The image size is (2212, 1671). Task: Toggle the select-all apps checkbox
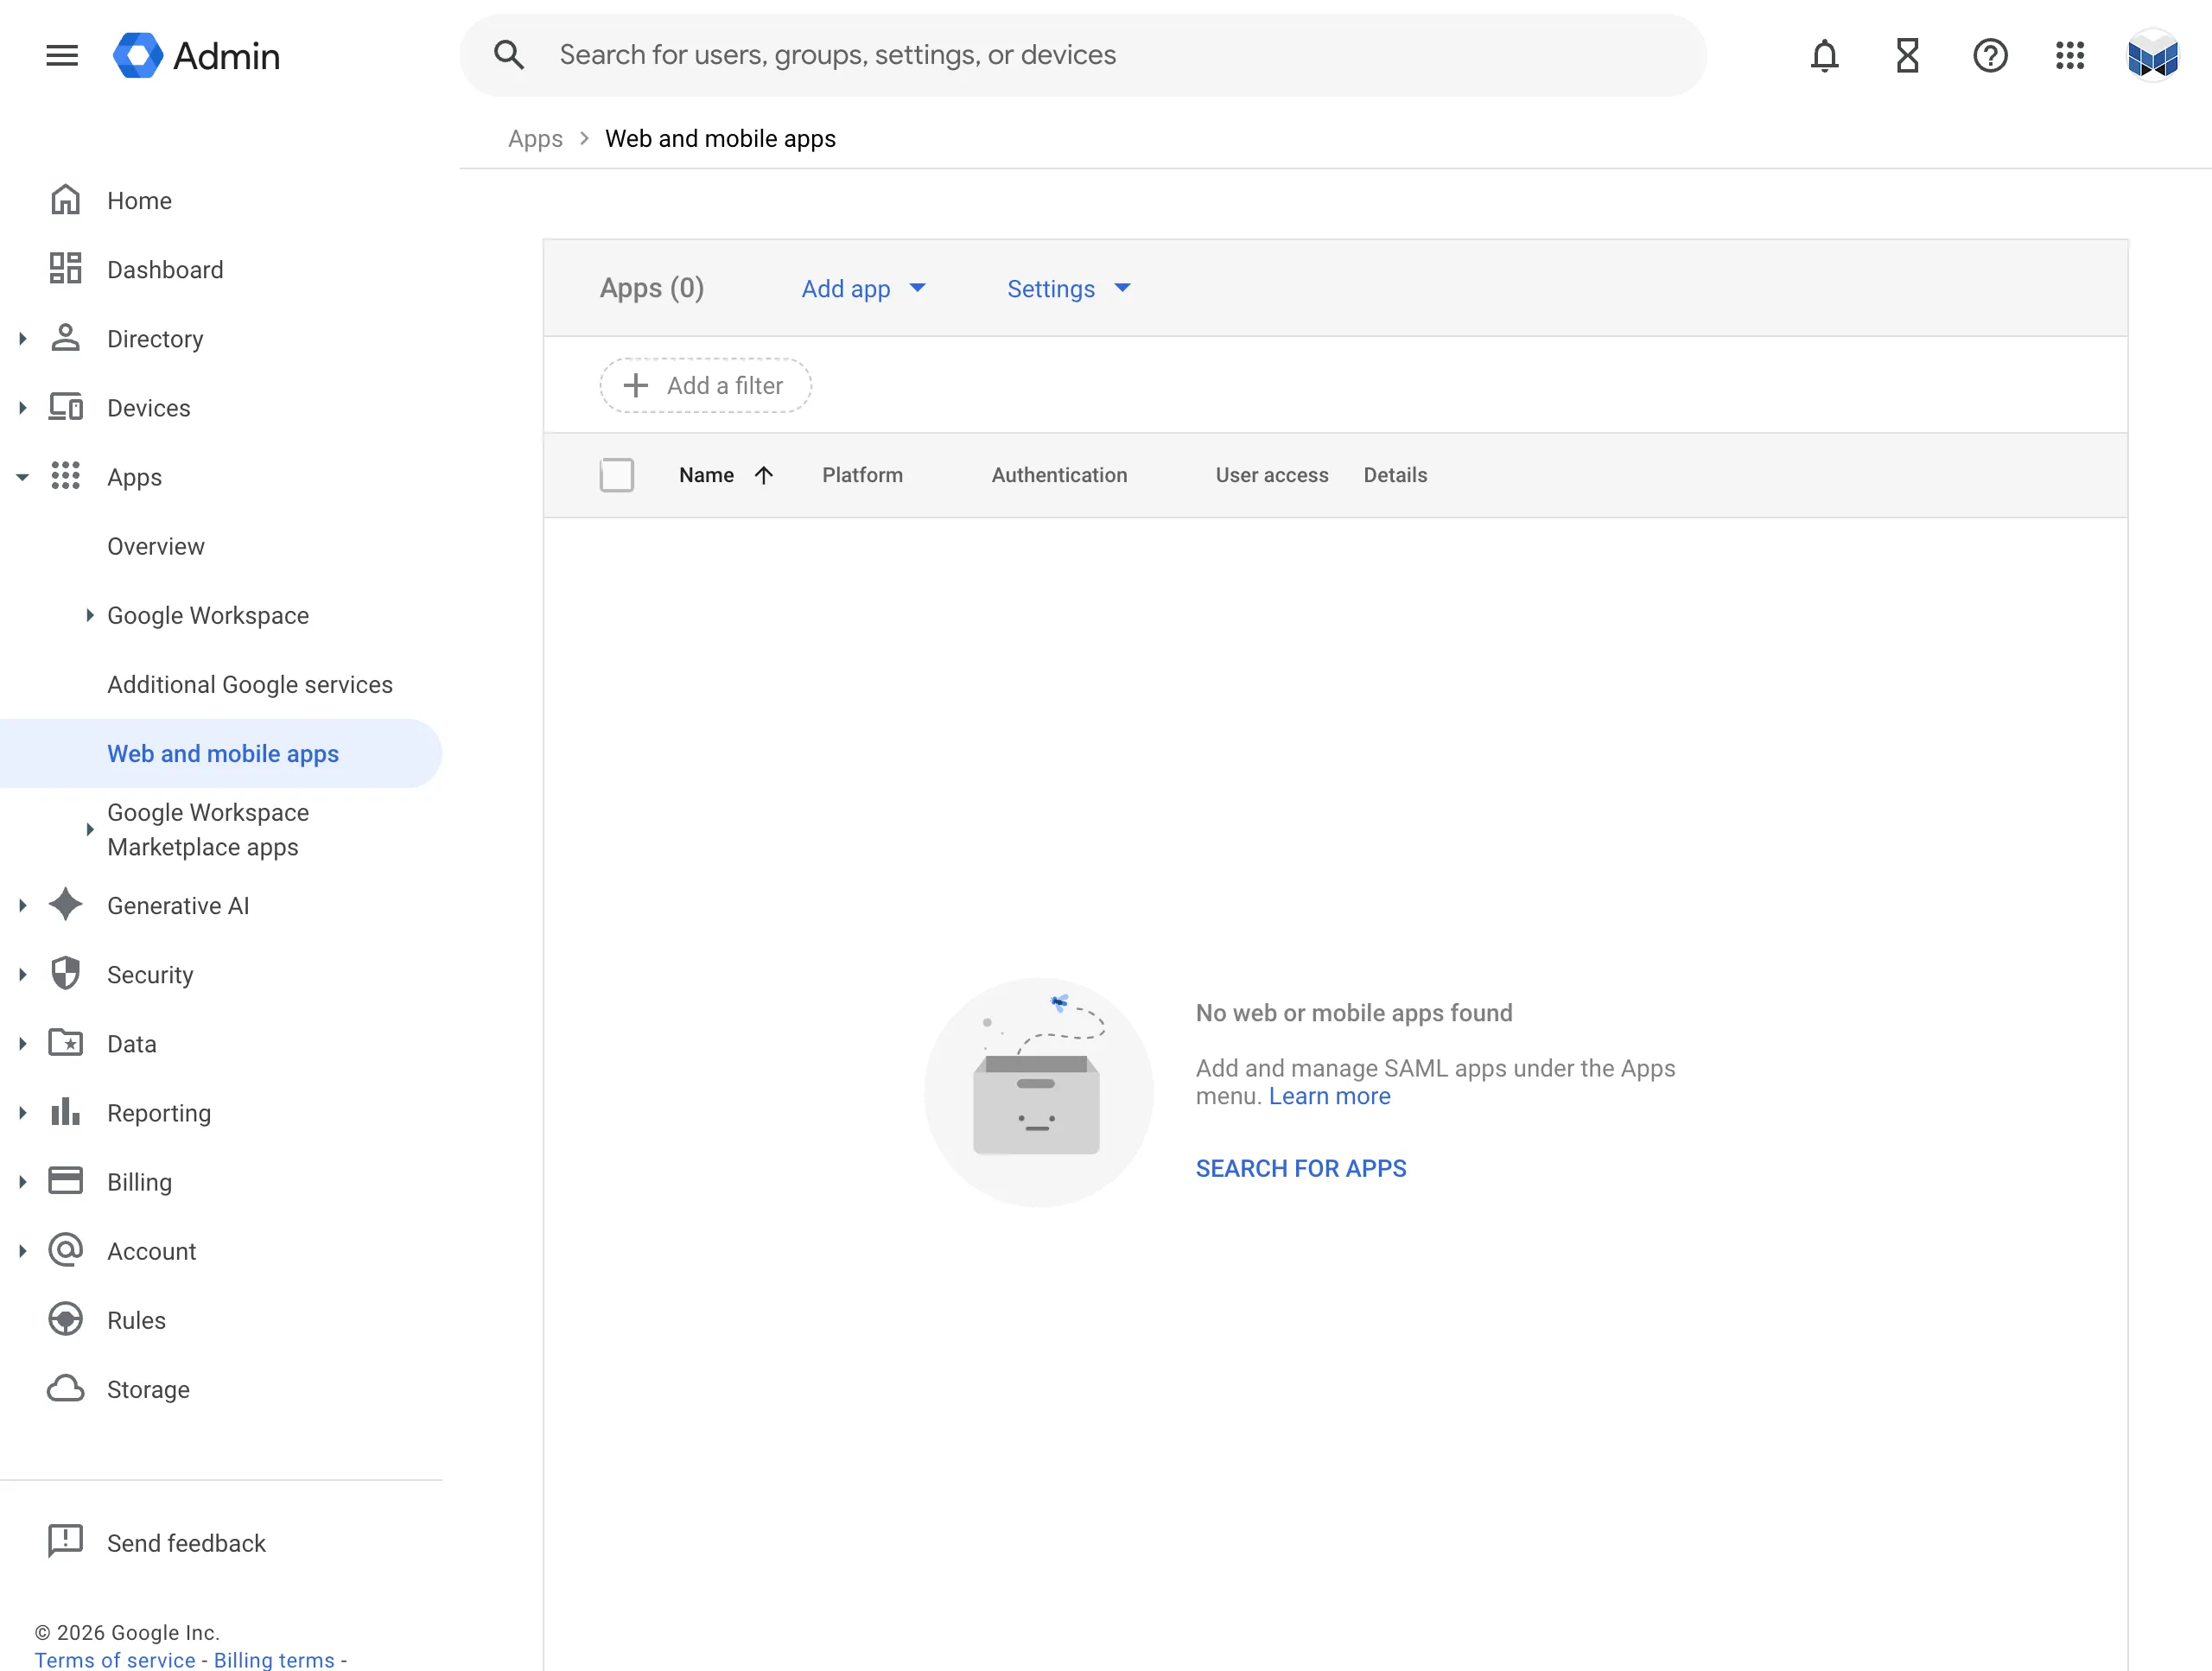[617, 474]
